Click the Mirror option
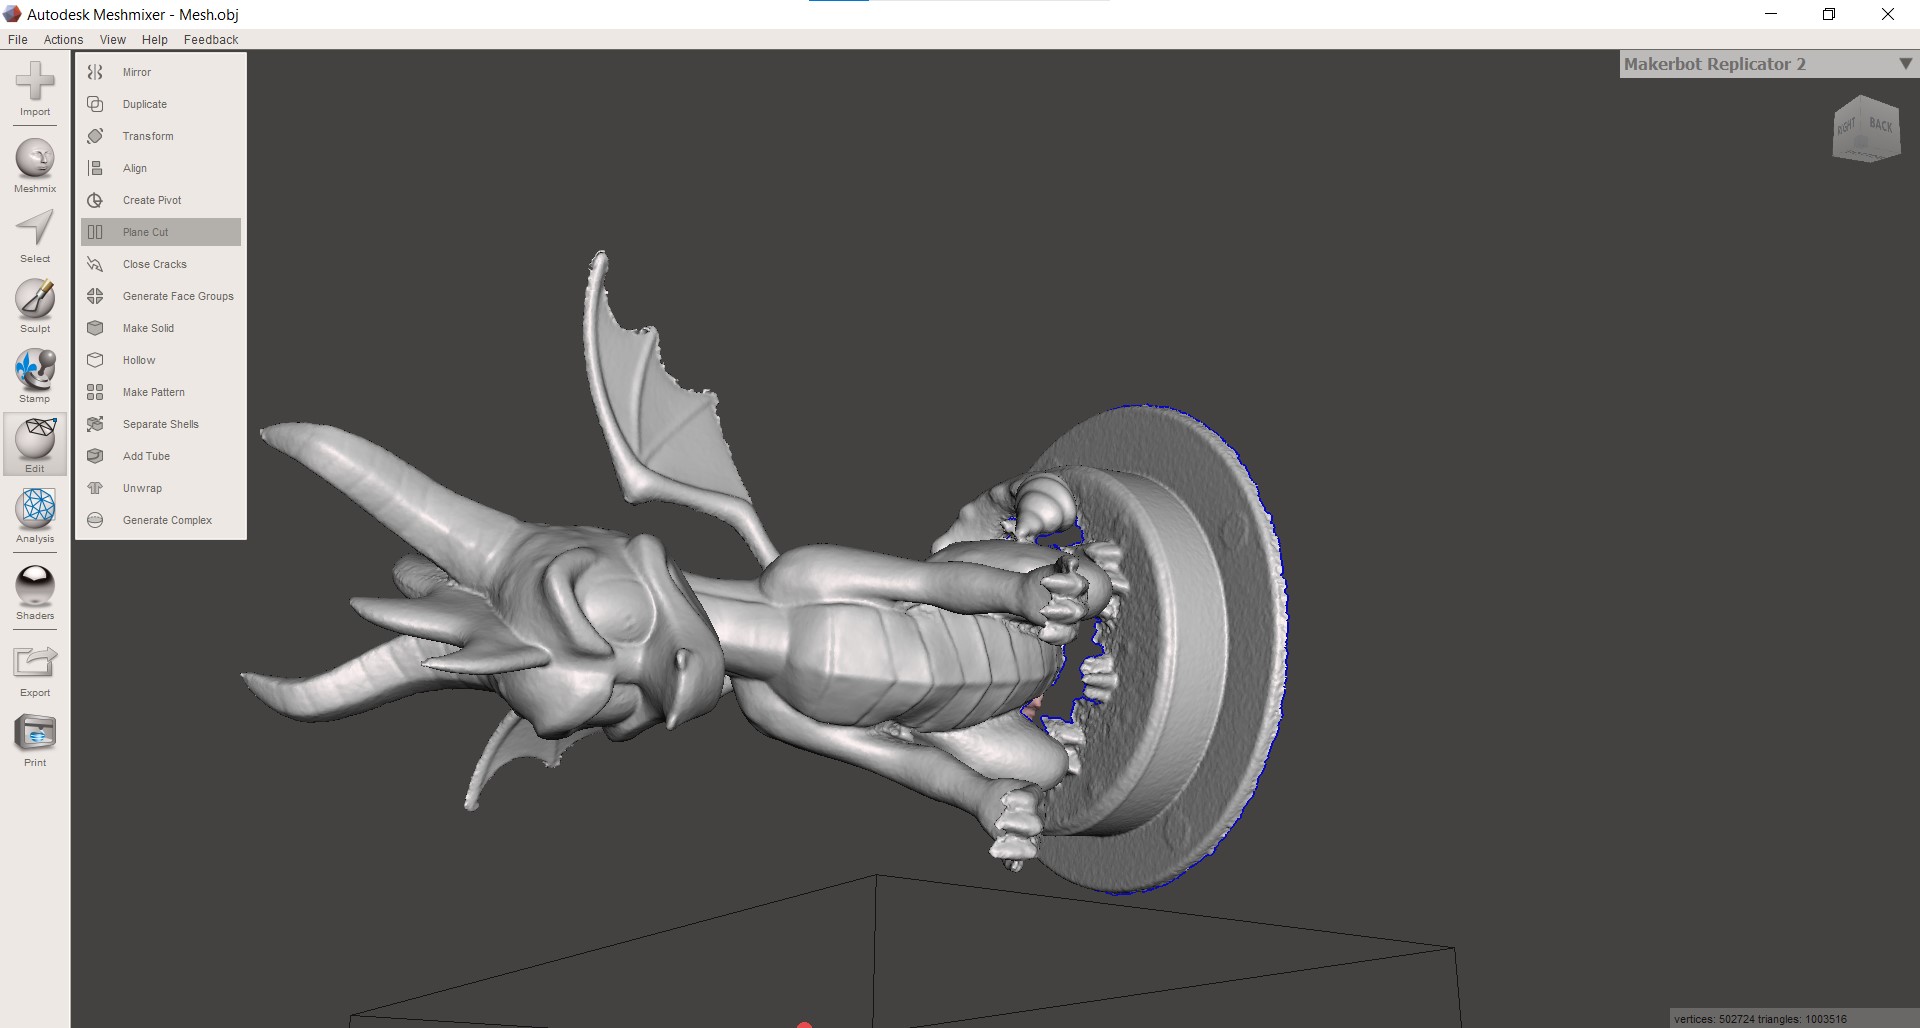Image resolution: width=1920 pixels, height=1028 pixels. (x=137, y=72)
